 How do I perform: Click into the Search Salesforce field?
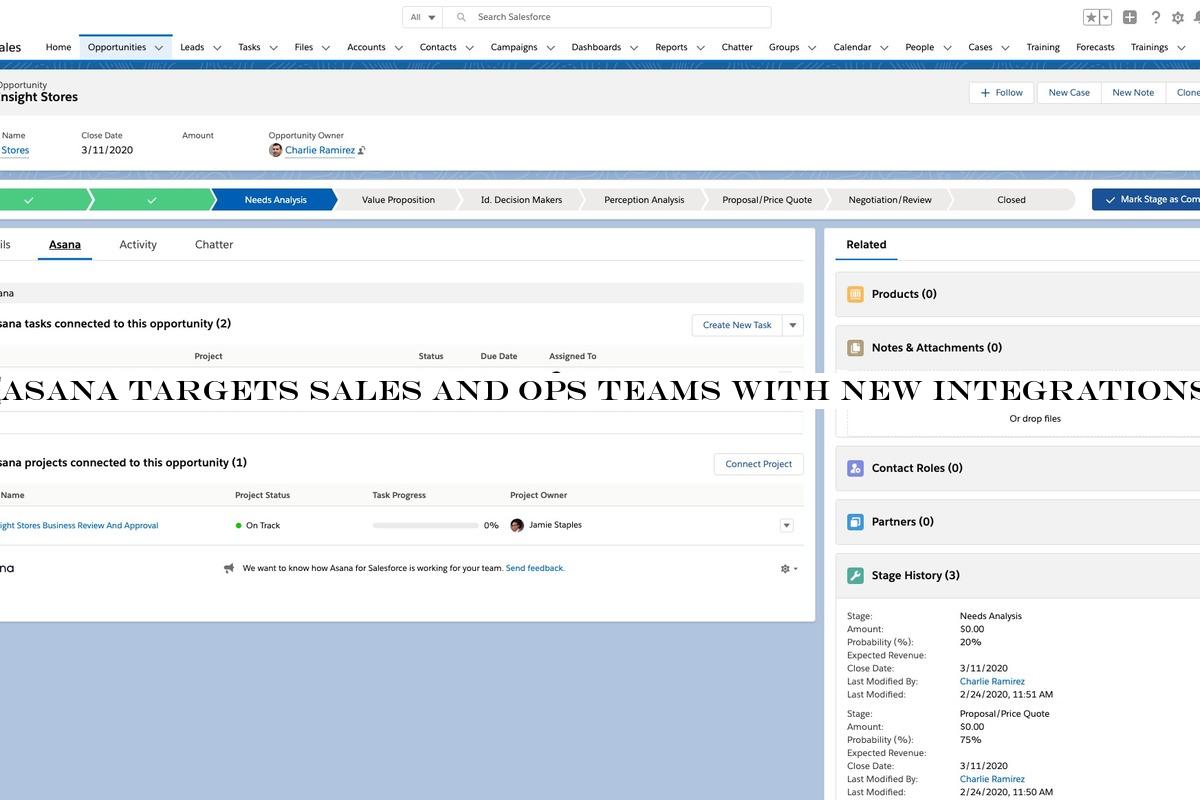[607, 17]
